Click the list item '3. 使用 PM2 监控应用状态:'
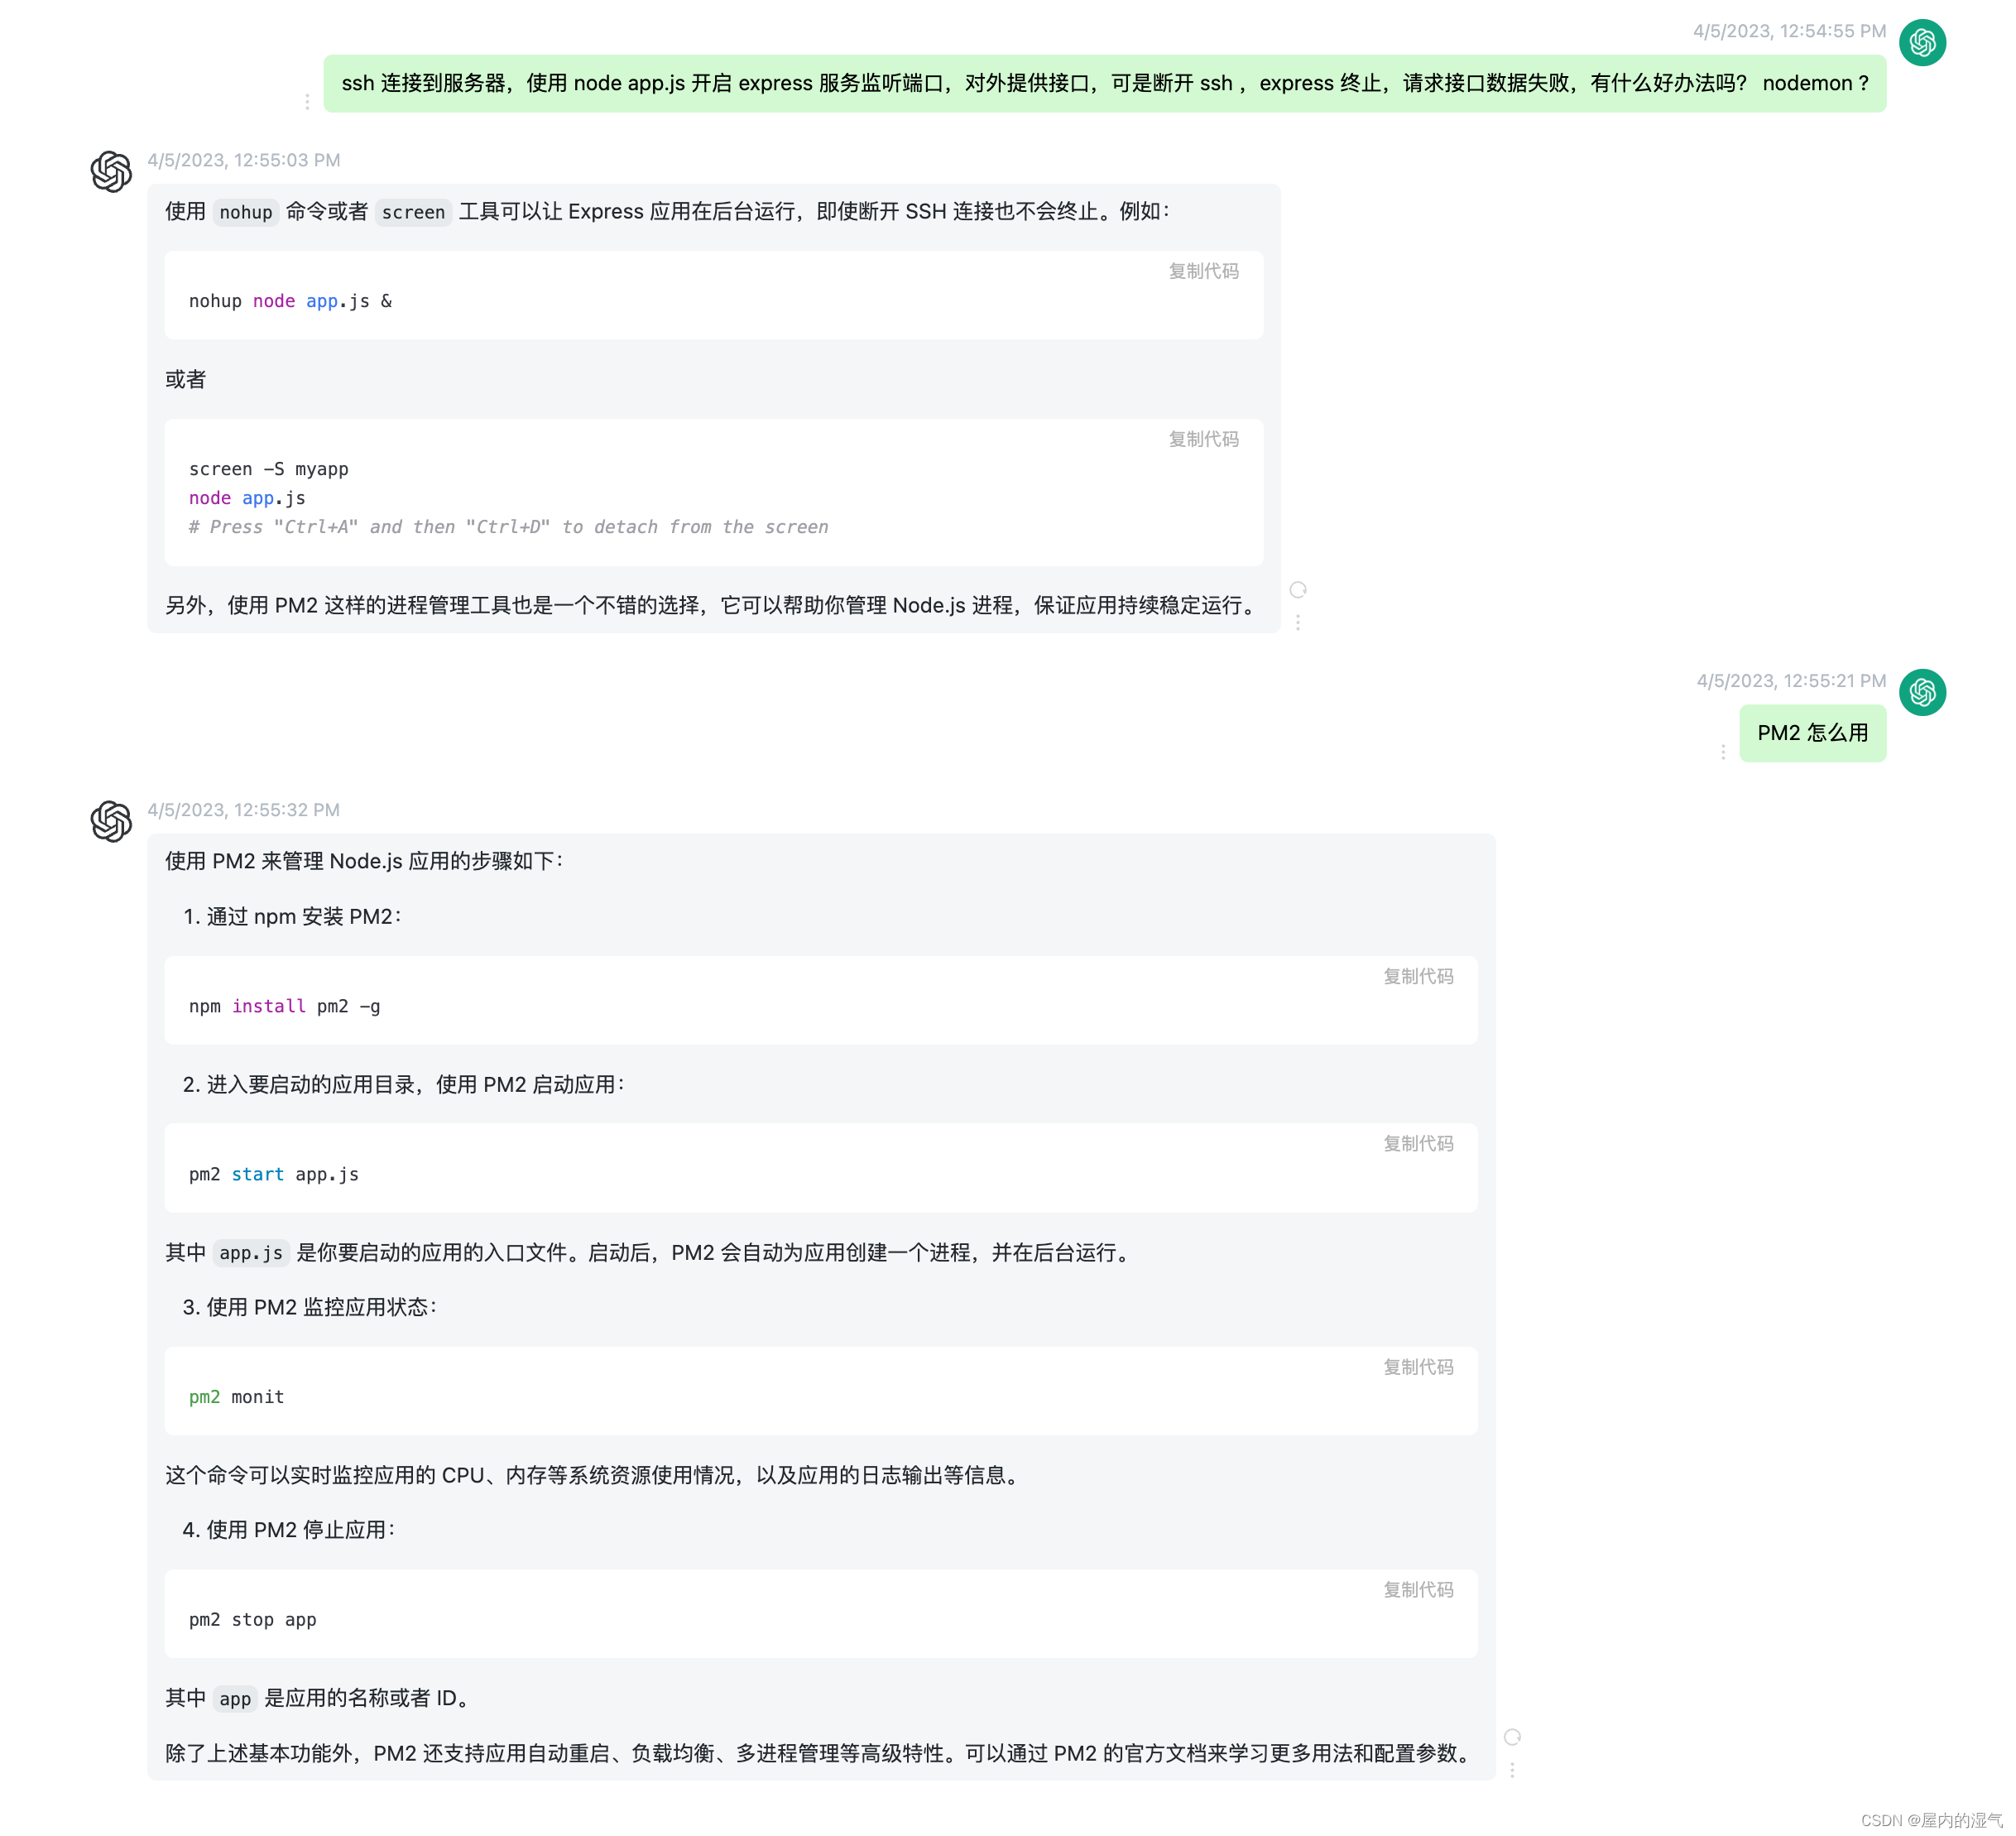This screenshot has height=1836, width=2016. [x=310, y=1307]
